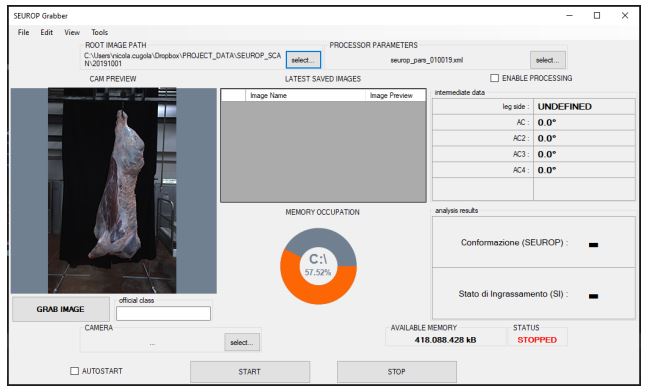Open the File menu

pyautogui.click(x=23, y=32)
